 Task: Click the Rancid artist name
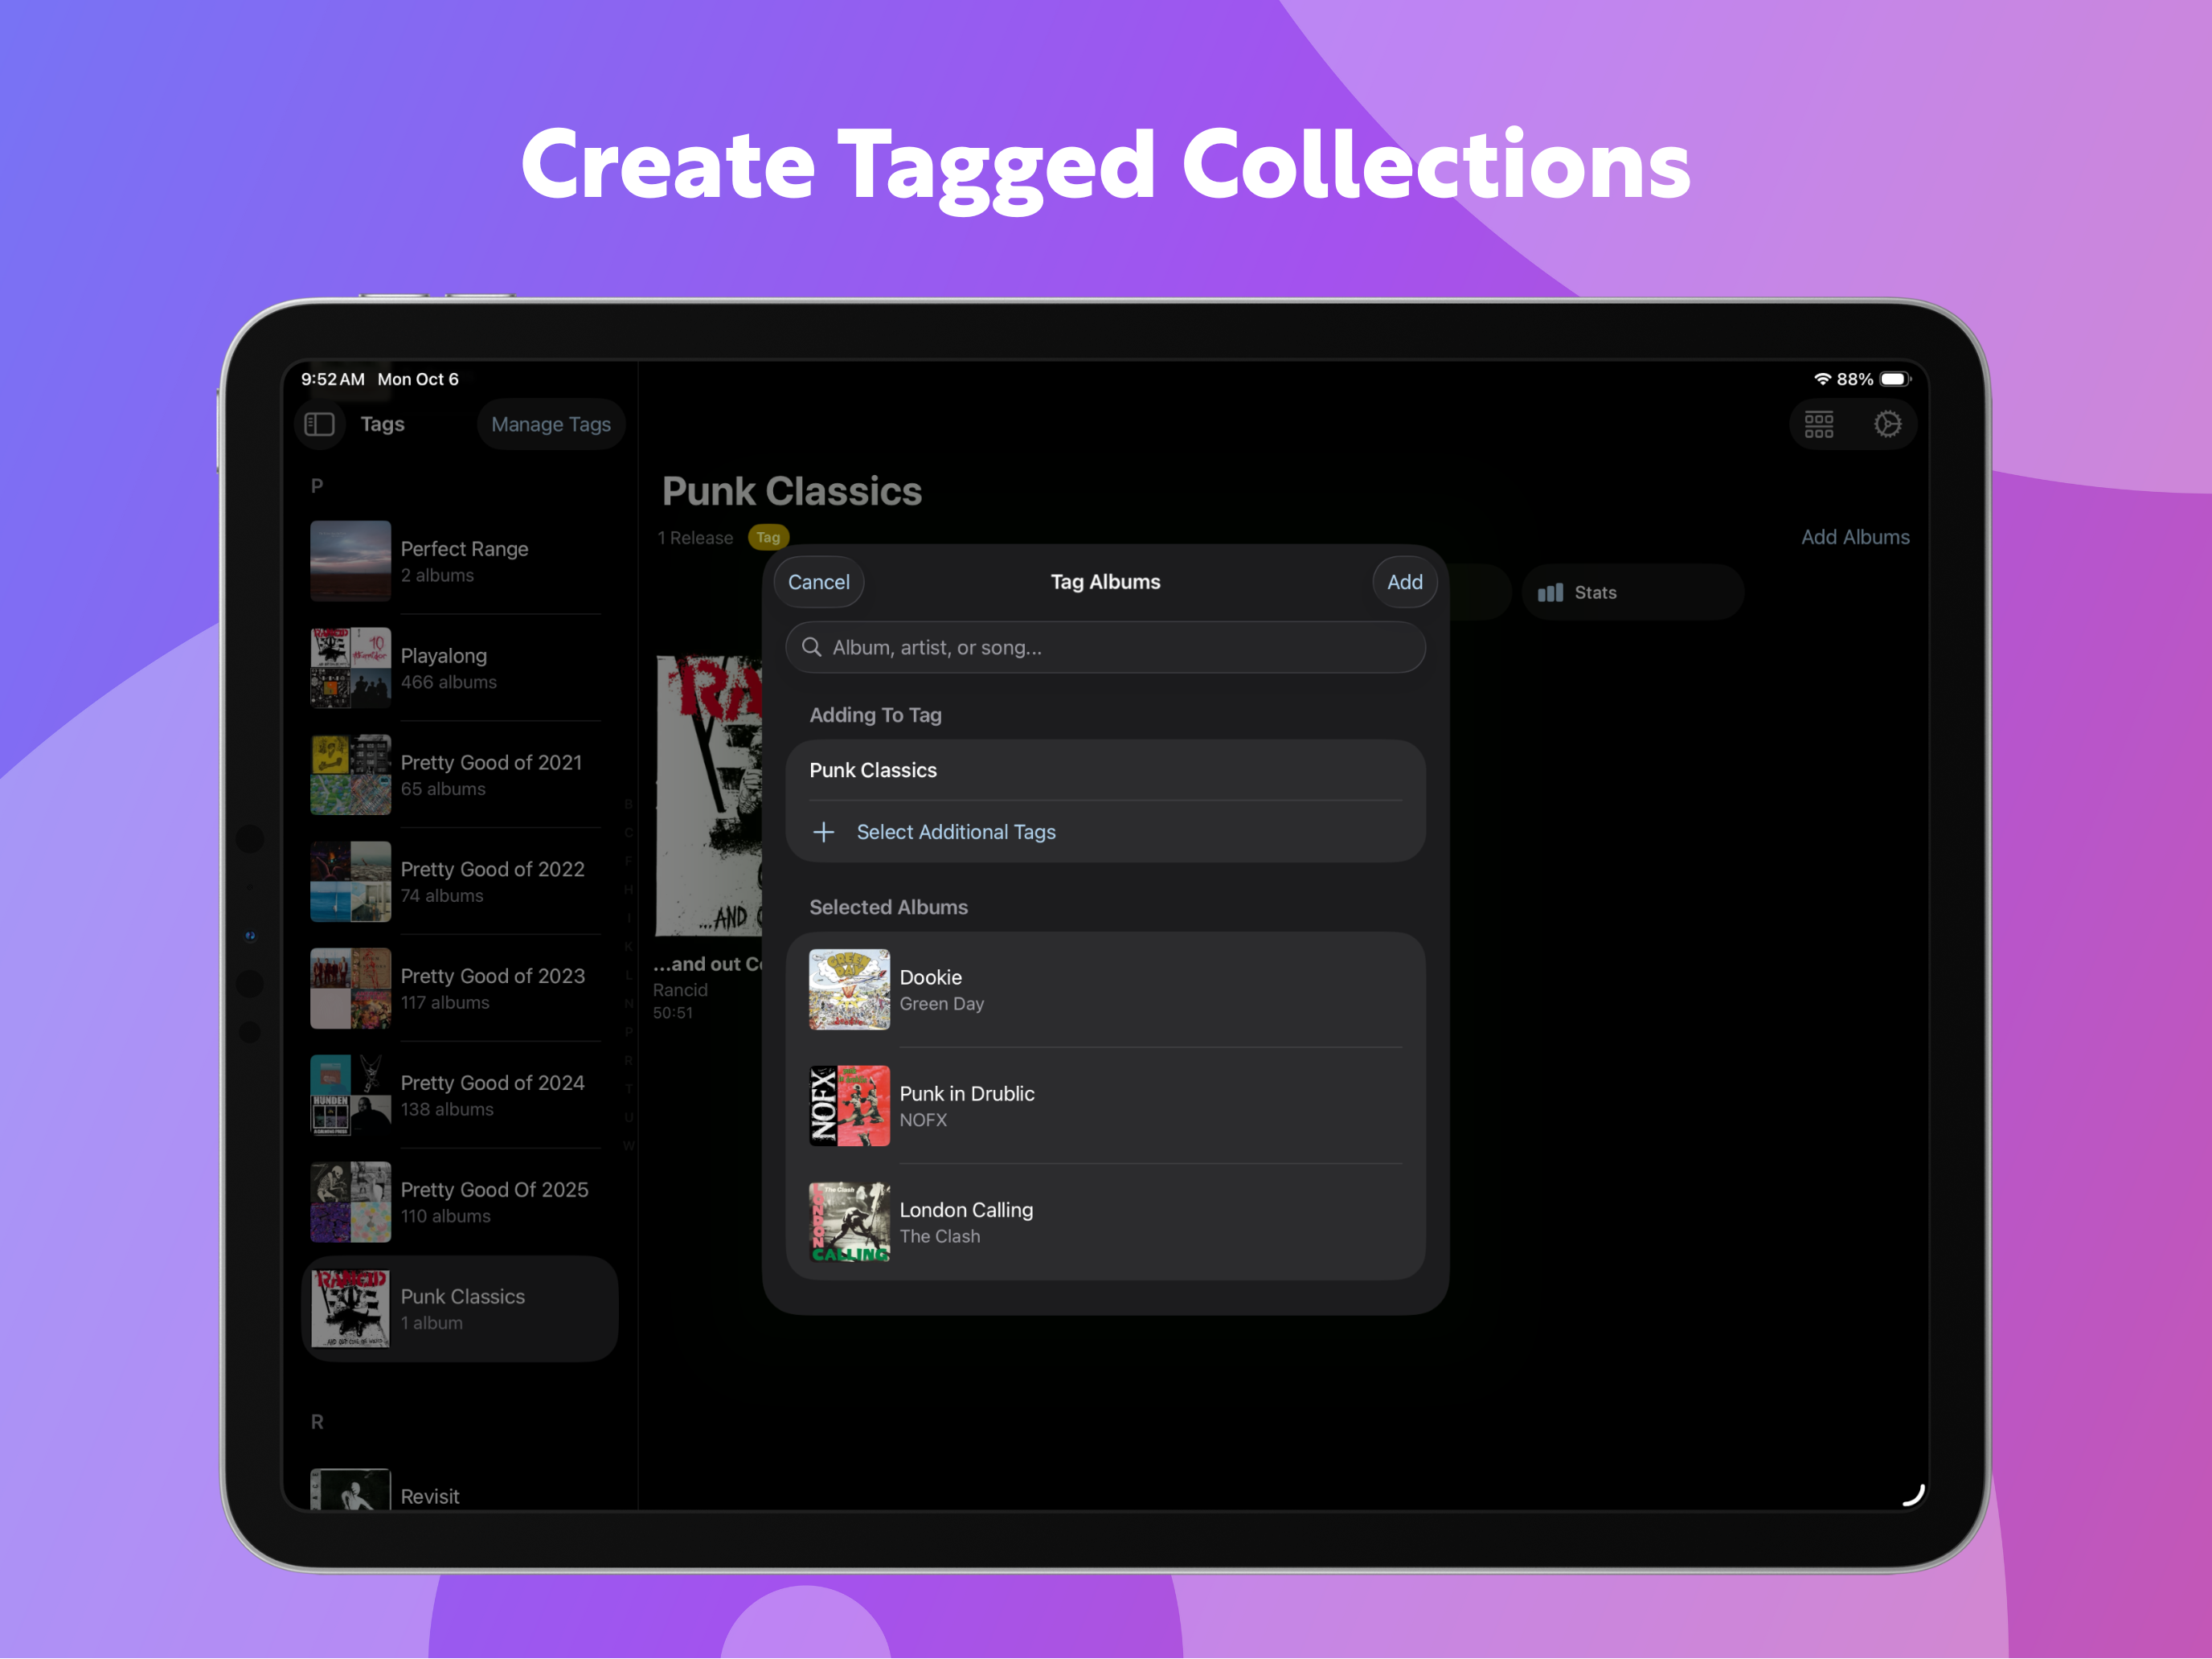(680, 990)
